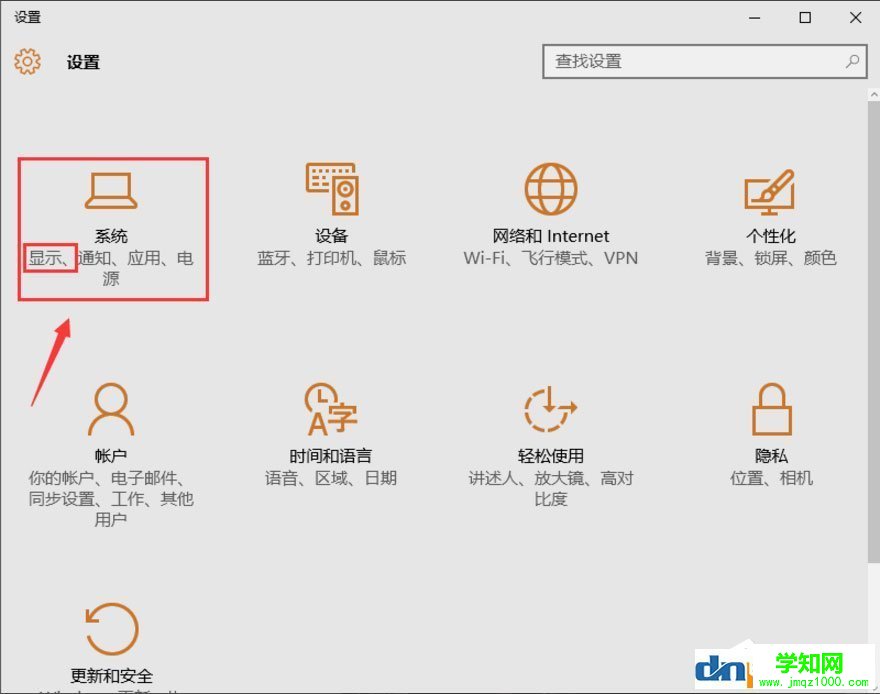The height and width of the screenshot is (694, 880).
Task: Click the search magnifier icon
Action: (x=852, y=61)
